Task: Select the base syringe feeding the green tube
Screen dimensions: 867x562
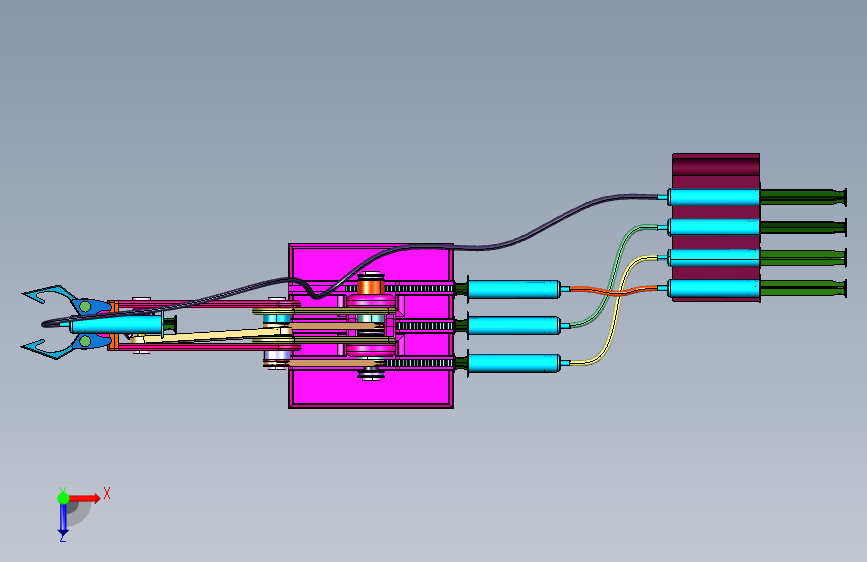Action: tap(514, 326)
